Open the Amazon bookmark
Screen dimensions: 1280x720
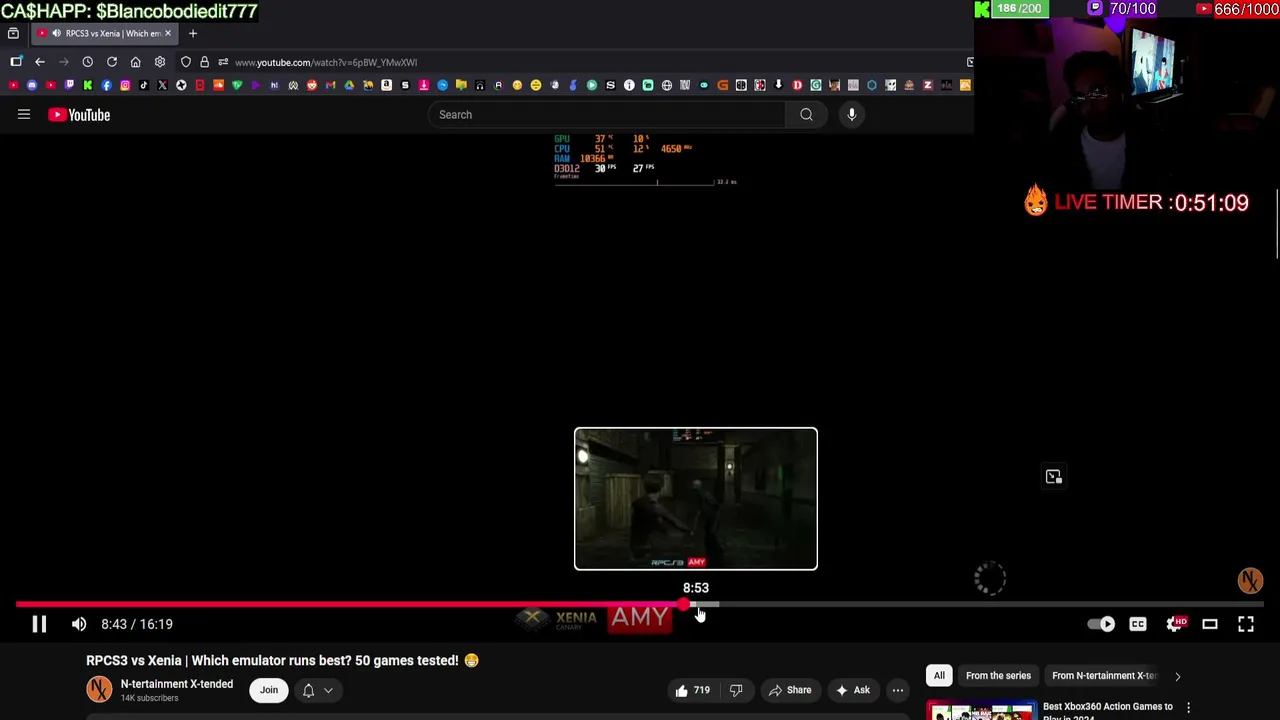[x=386, y=85]
